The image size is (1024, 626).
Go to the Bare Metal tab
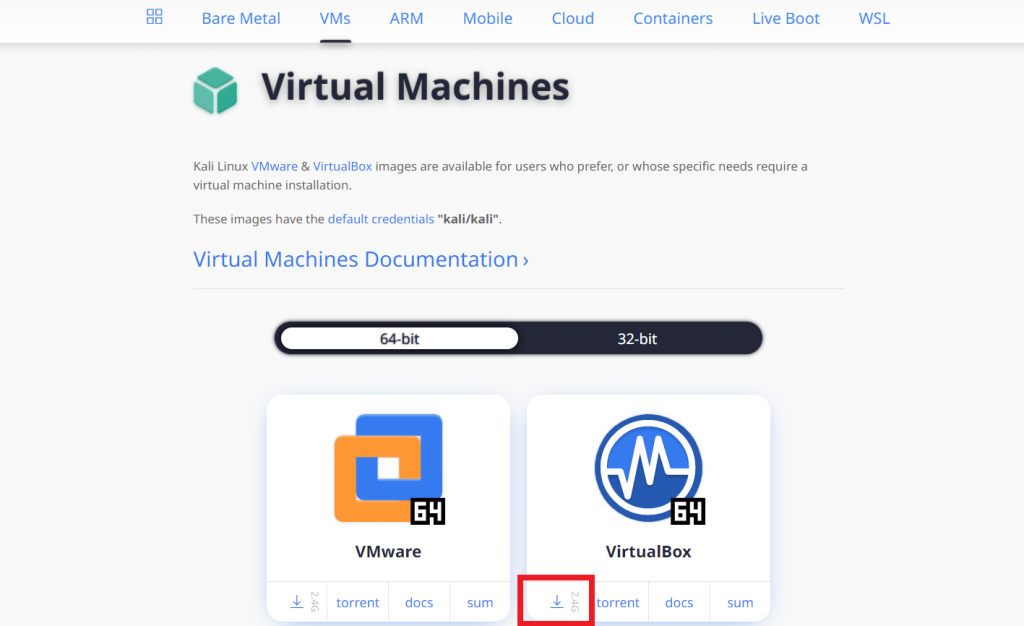(241, 18)
